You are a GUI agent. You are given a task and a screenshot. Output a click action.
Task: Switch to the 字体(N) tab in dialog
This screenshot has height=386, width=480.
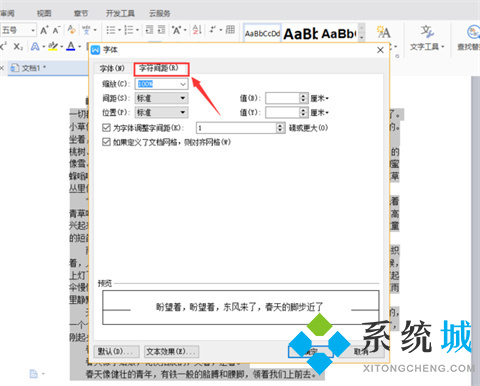(112, 69)
